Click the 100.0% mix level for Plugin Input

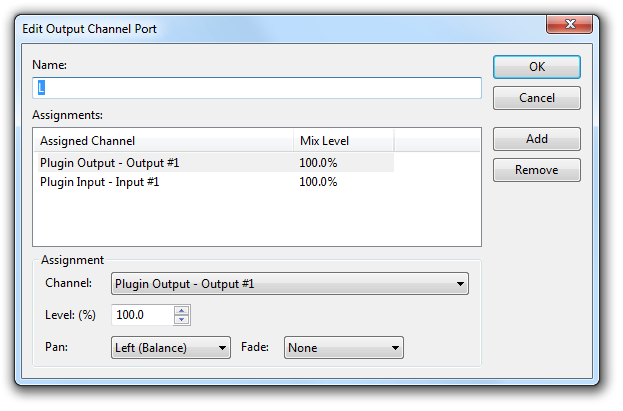click(318, 182)
